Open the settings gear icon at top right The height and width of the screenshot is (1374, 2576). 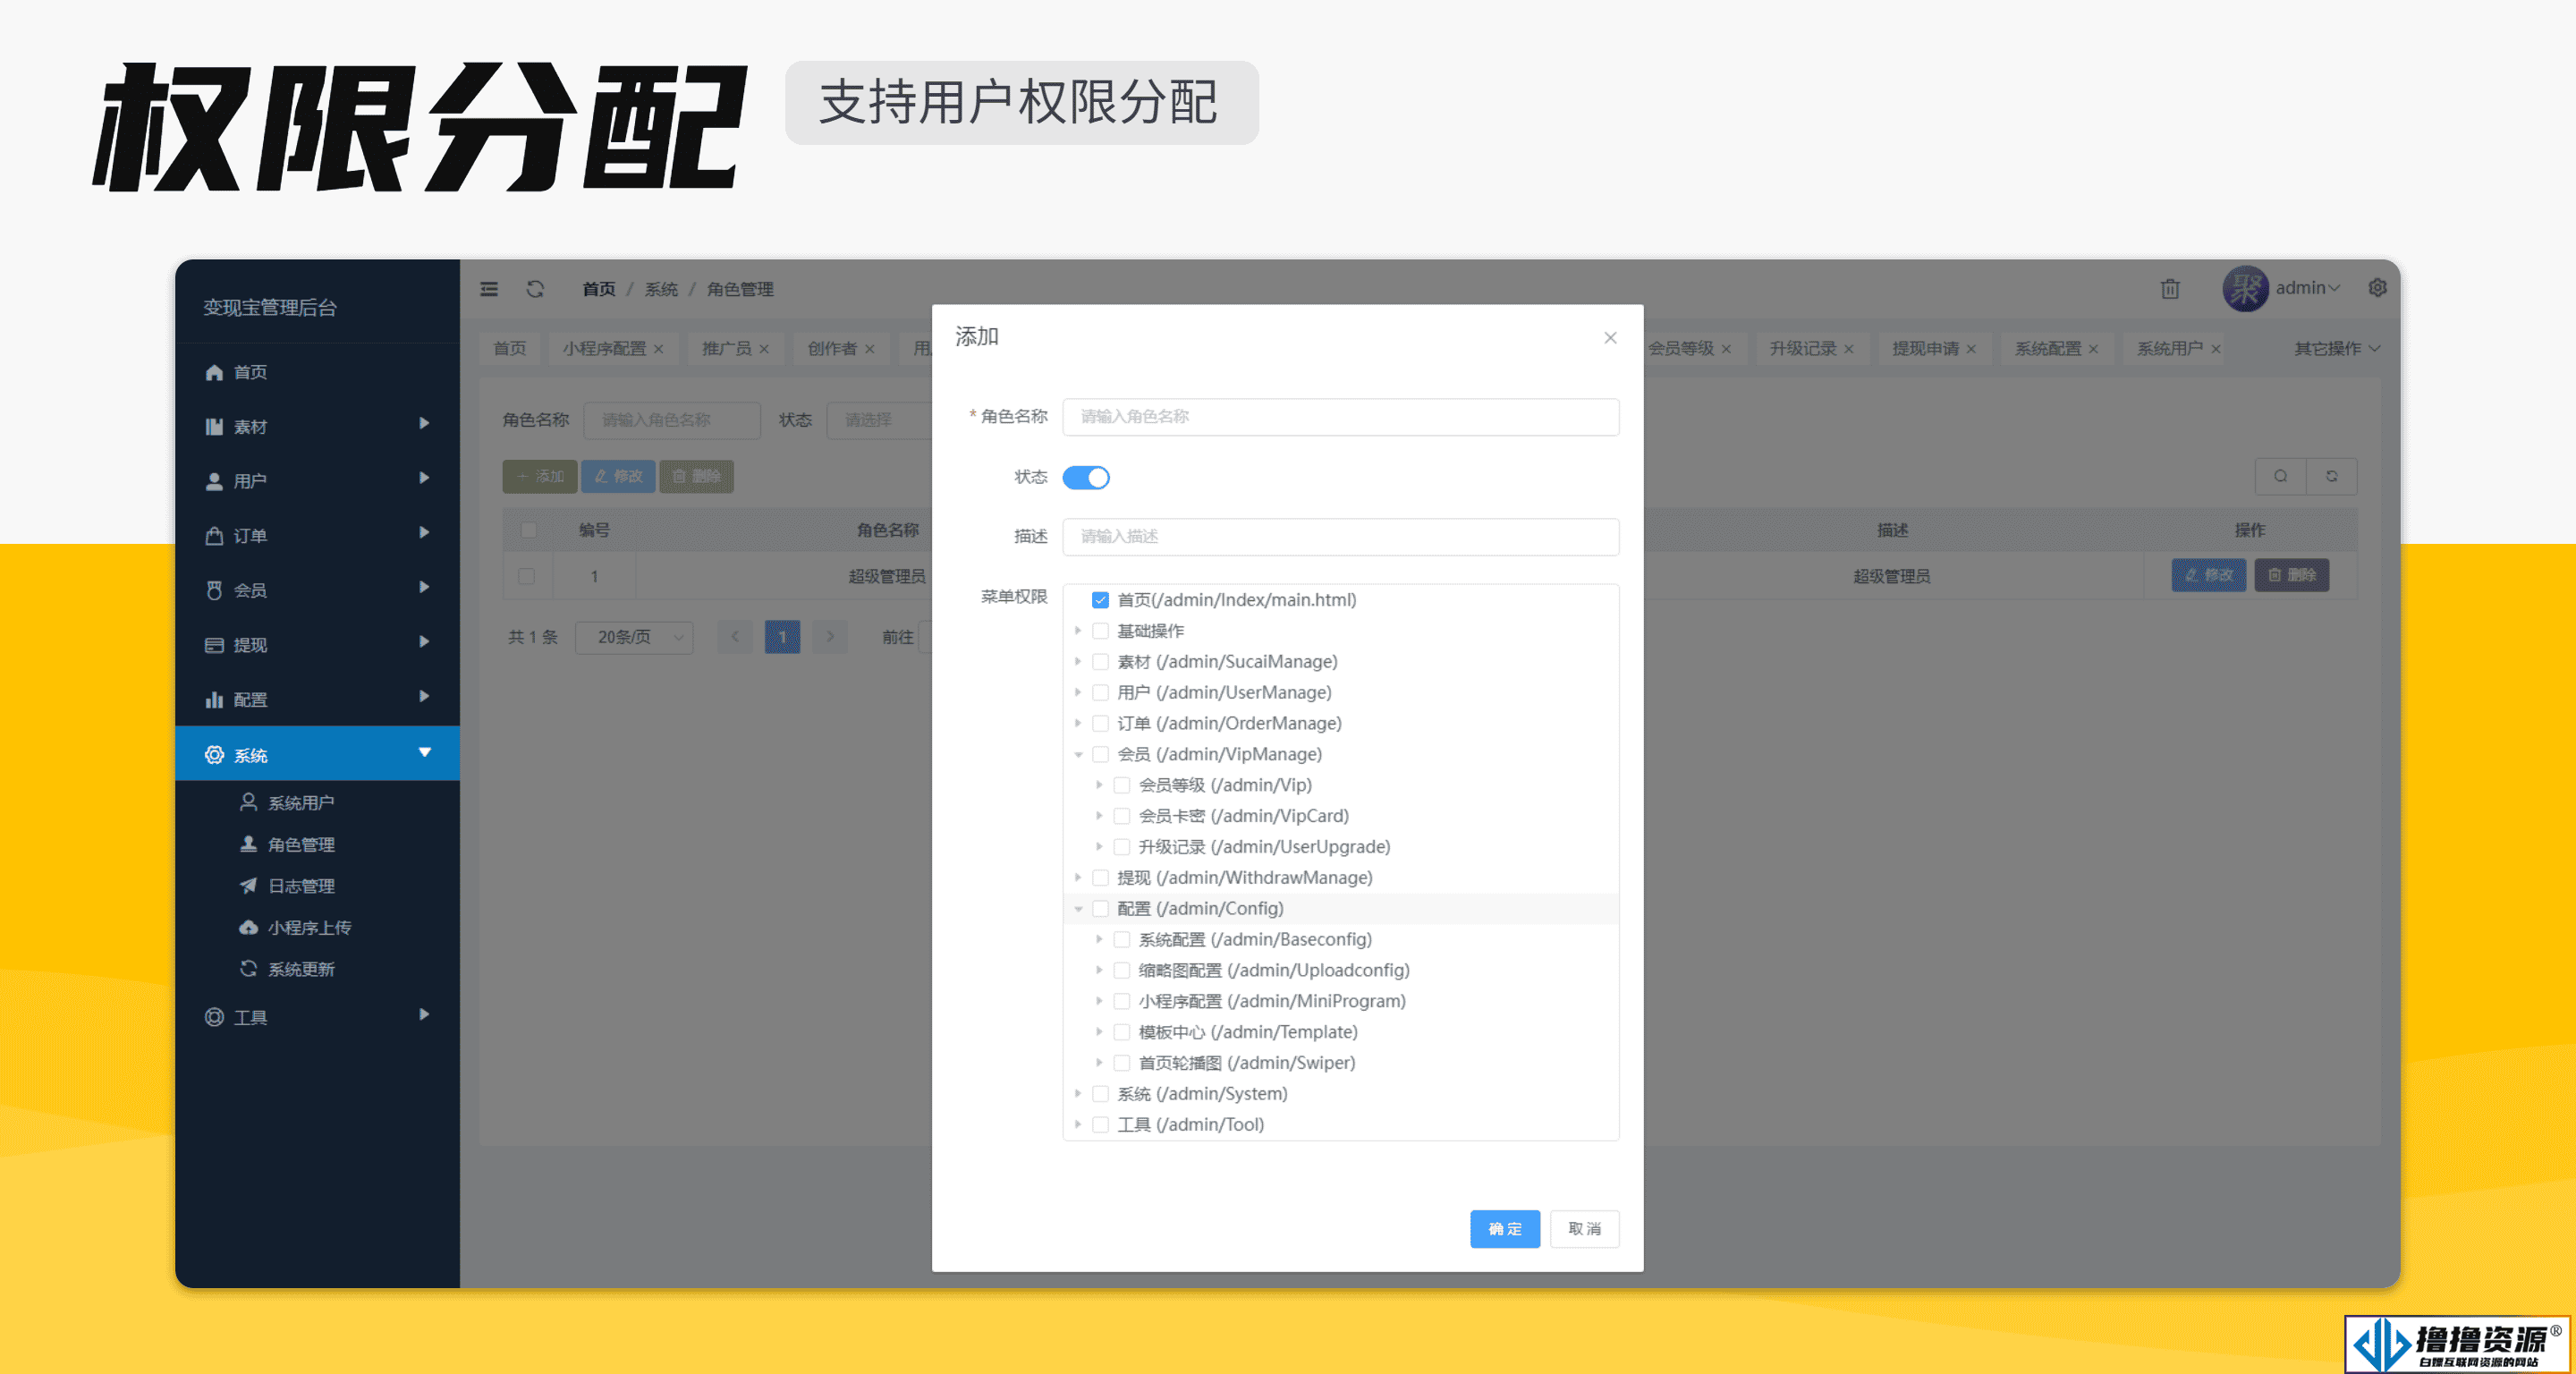(2378, 288)
